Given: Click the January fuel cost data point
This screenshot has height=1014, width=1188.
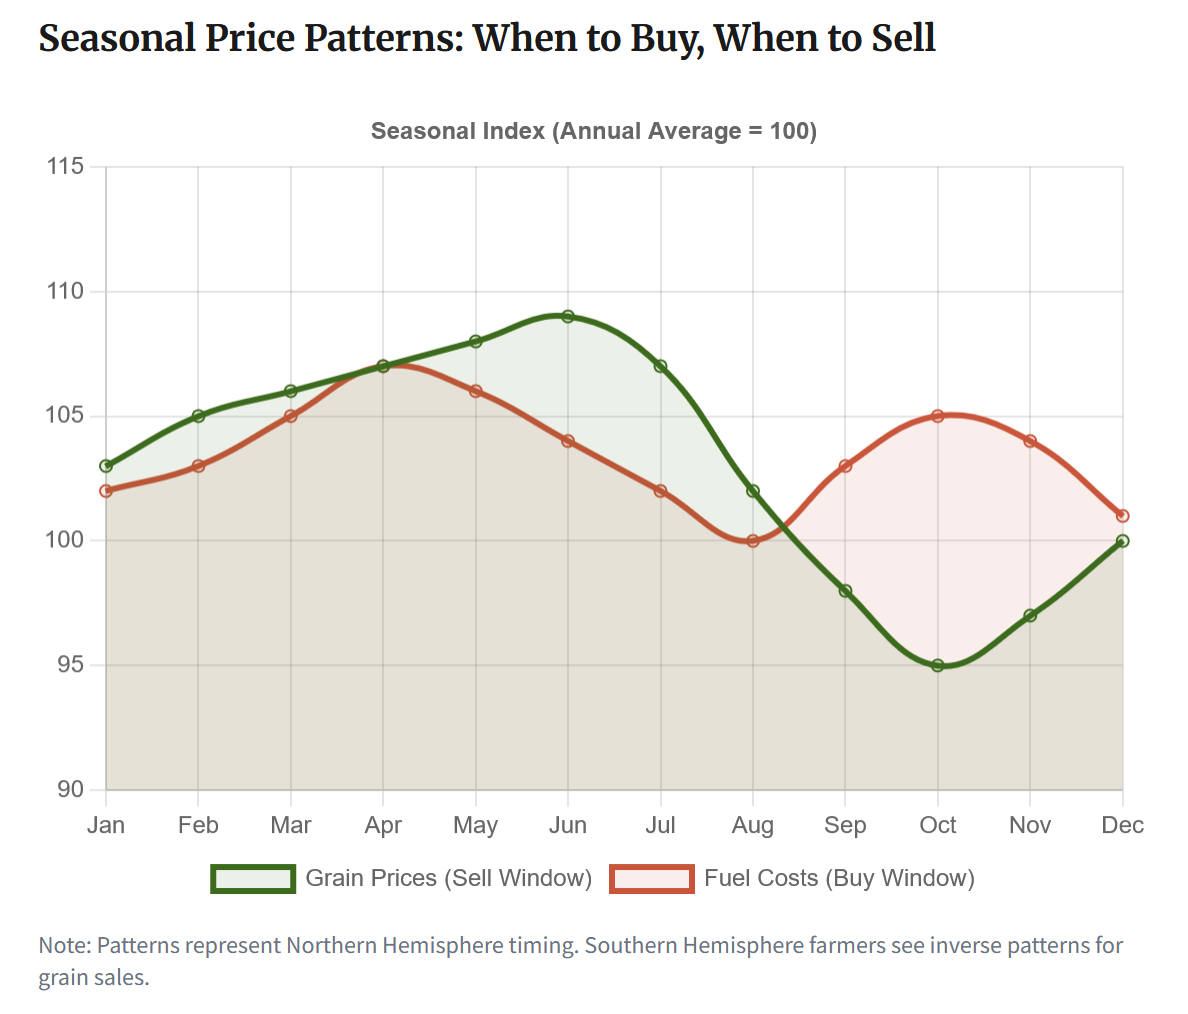Looking at the screenshot, I should pyautogui.click(x=106, y=491).
